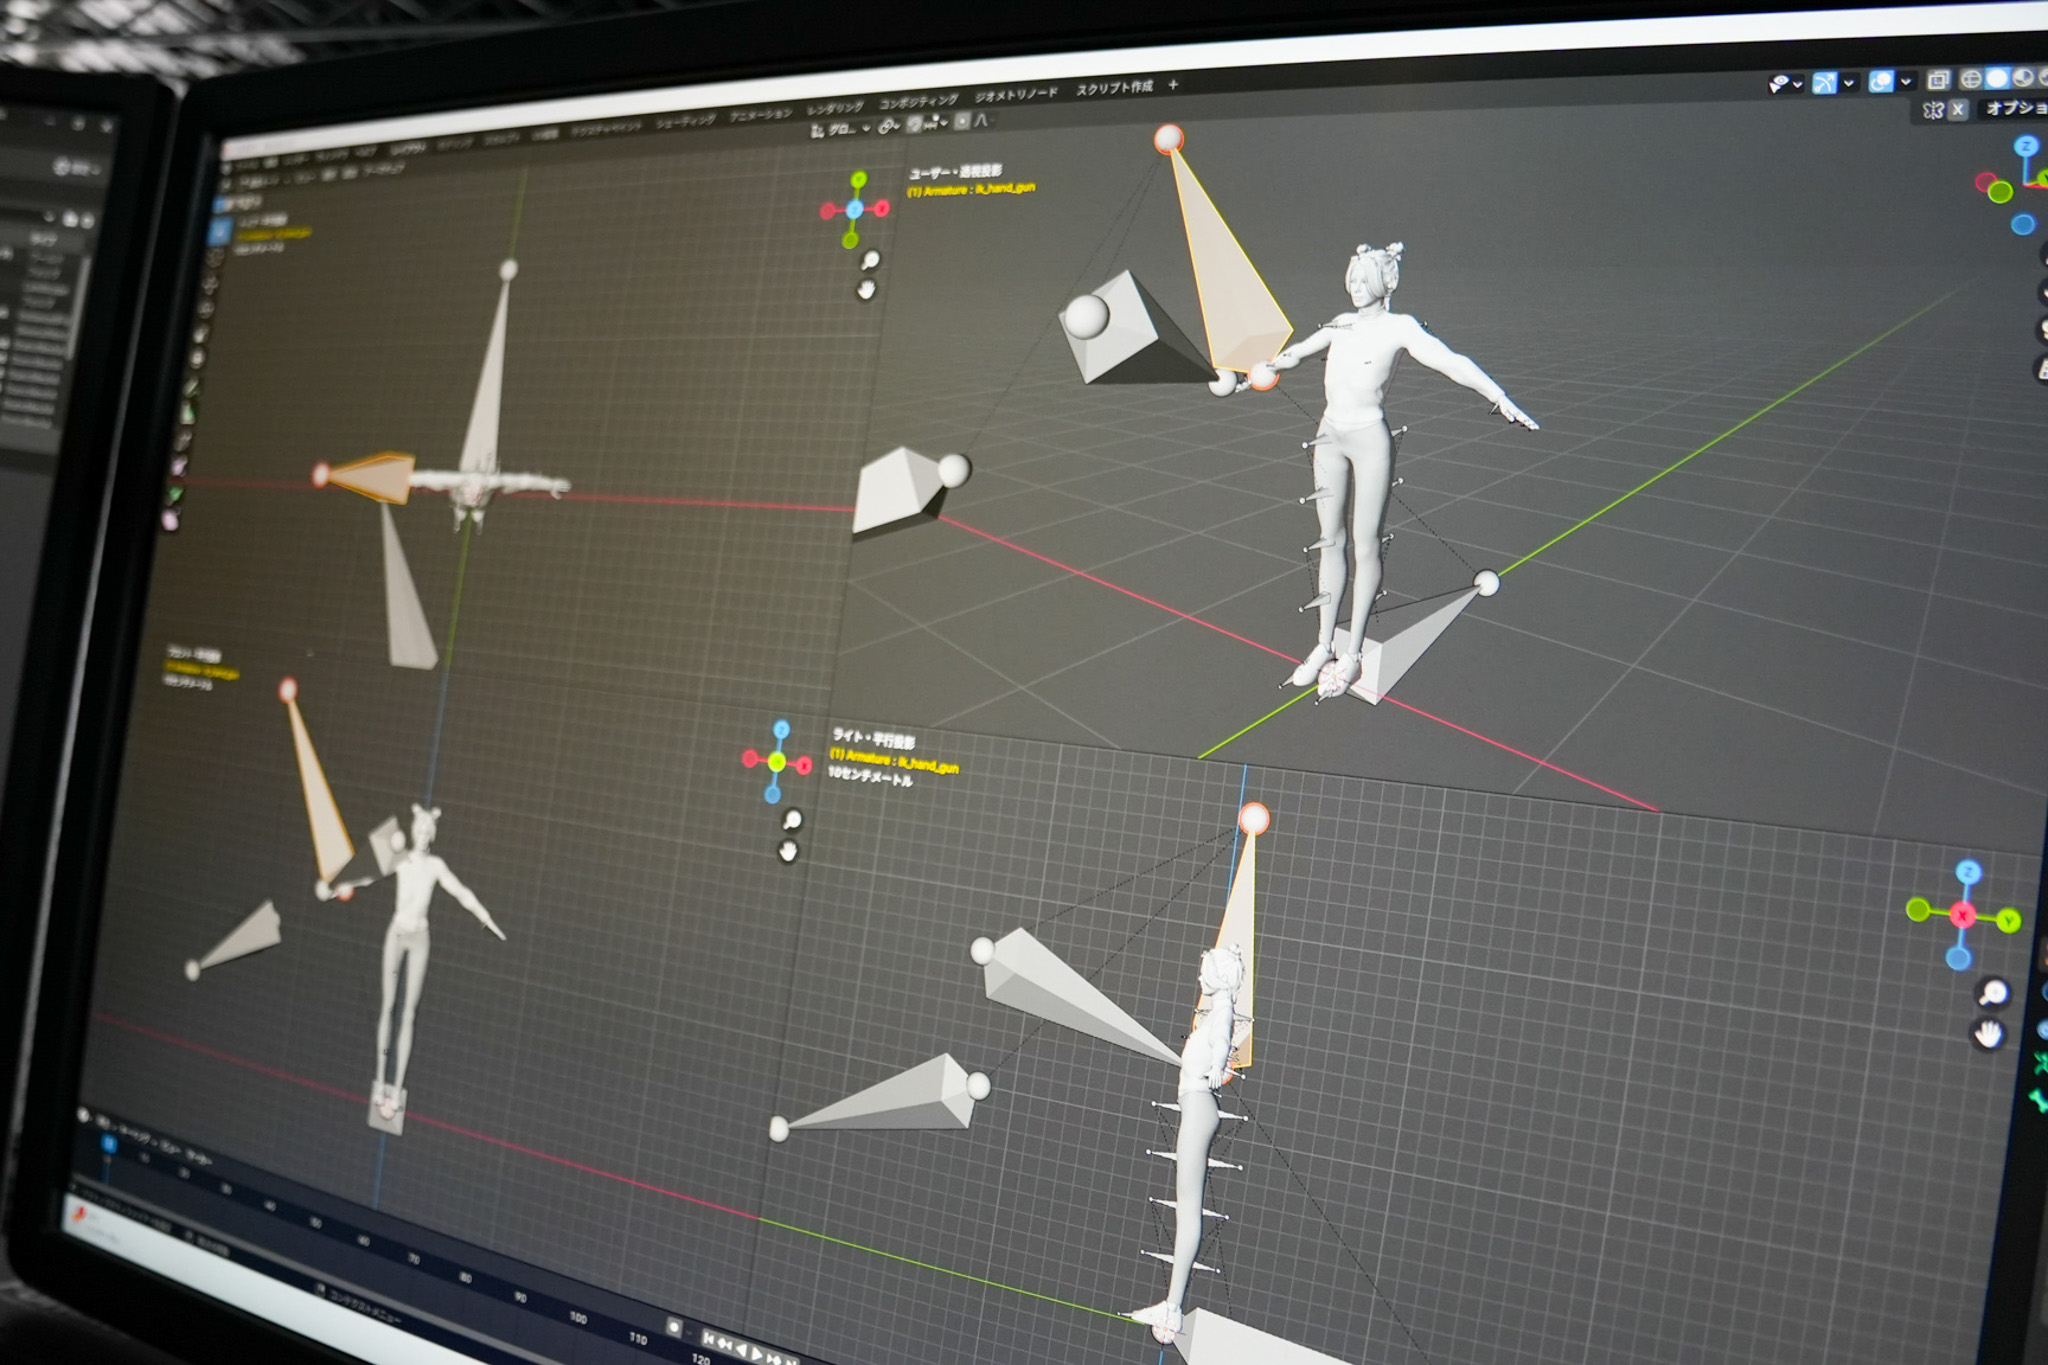Select material preview shading
2048x1365 pixels.
(x=2023, y=77)
